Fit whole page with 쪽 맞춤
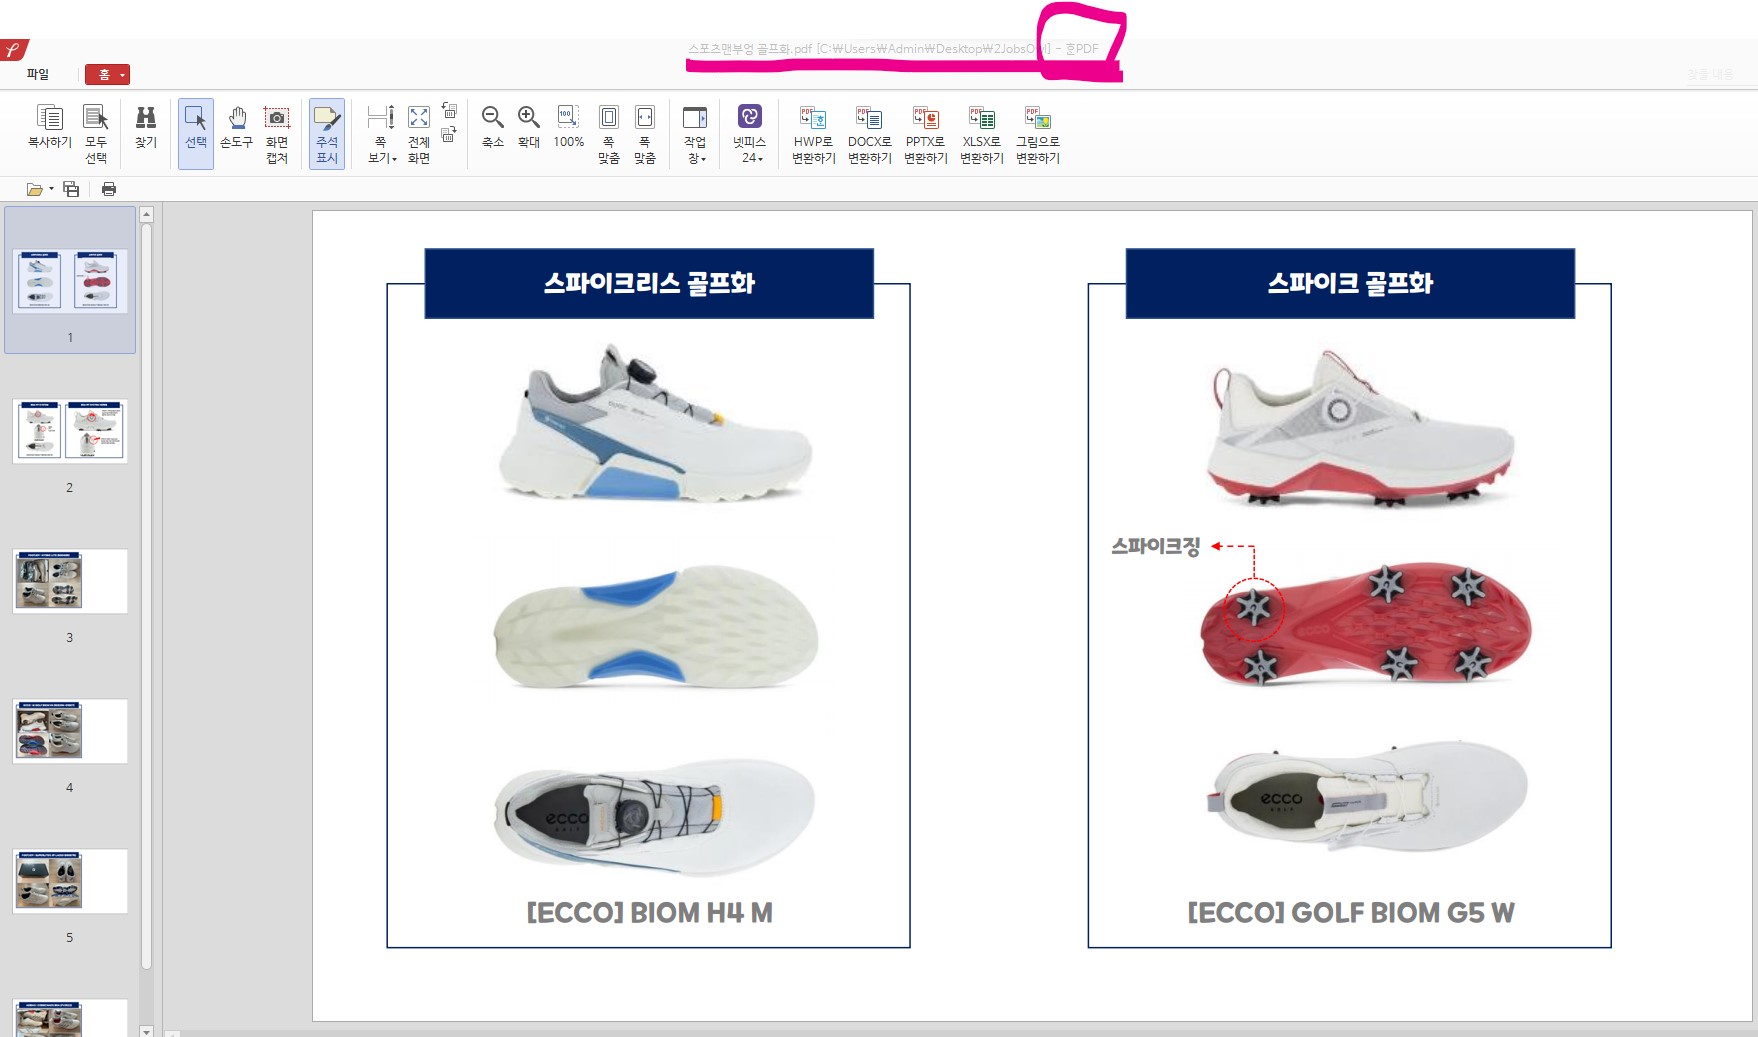The width and height of the screenshot is (1758, 1037). (x=609, y=134)
